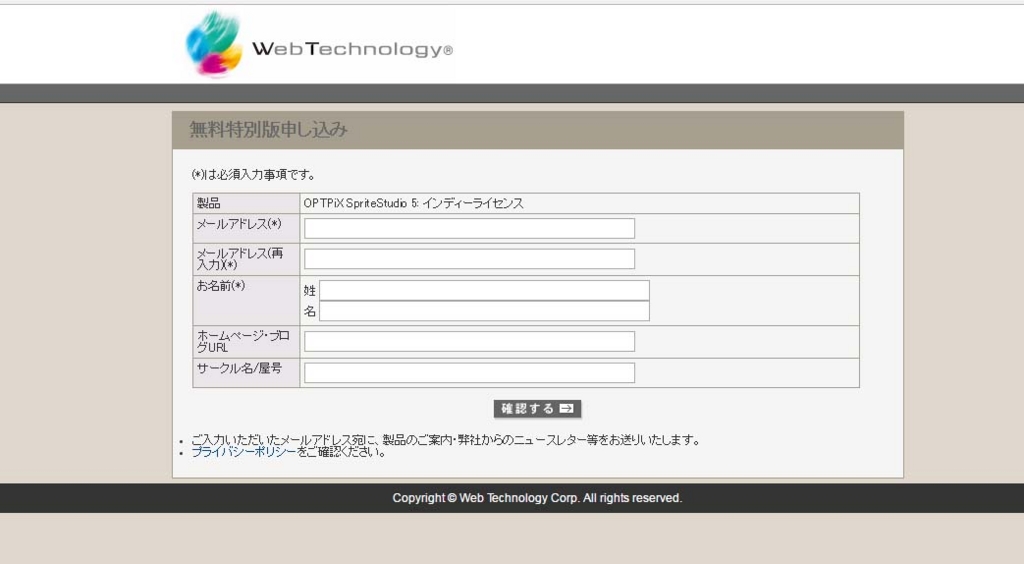Click the サークル名/屋号 label
1024x564 pixels.
pos(239,368)
